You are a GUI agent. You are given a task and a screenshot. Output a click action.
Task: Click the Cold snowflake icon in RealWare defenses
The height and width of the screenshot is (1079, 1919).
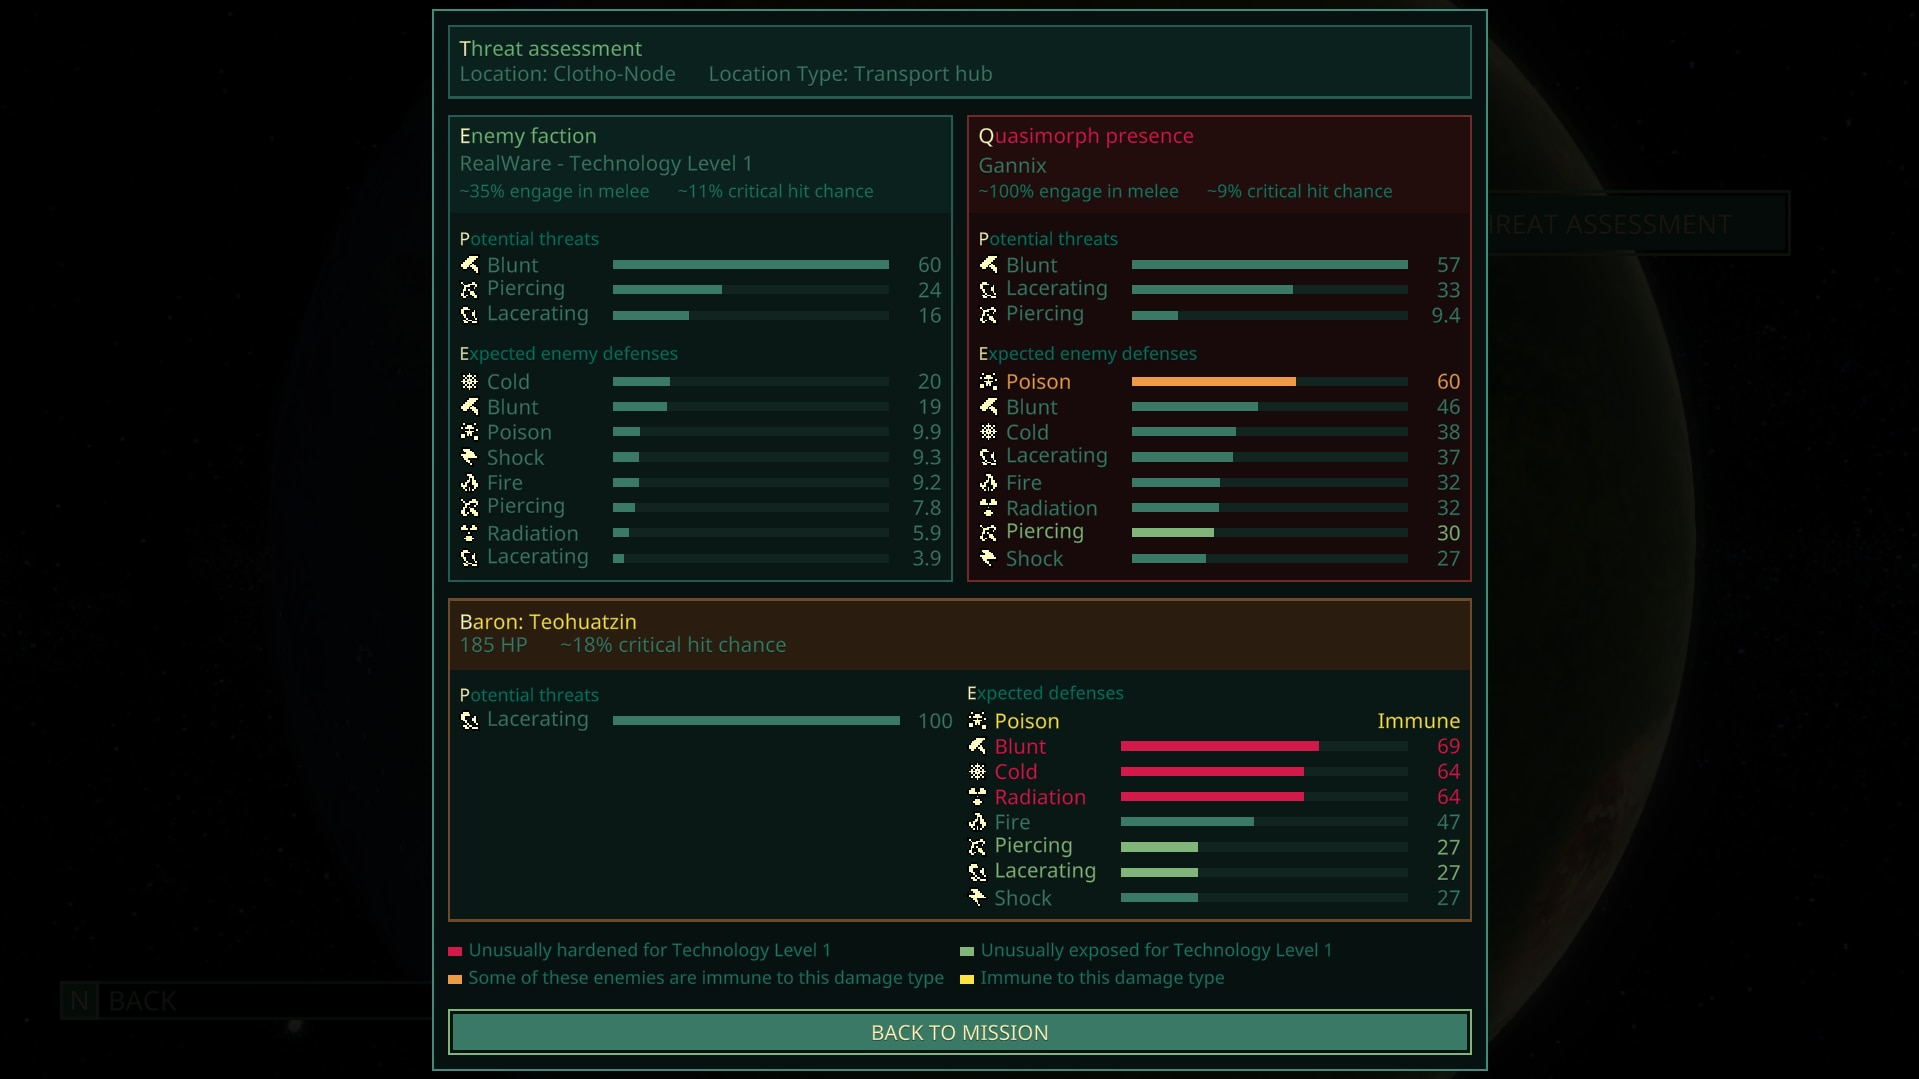click(x=469, y=381)
